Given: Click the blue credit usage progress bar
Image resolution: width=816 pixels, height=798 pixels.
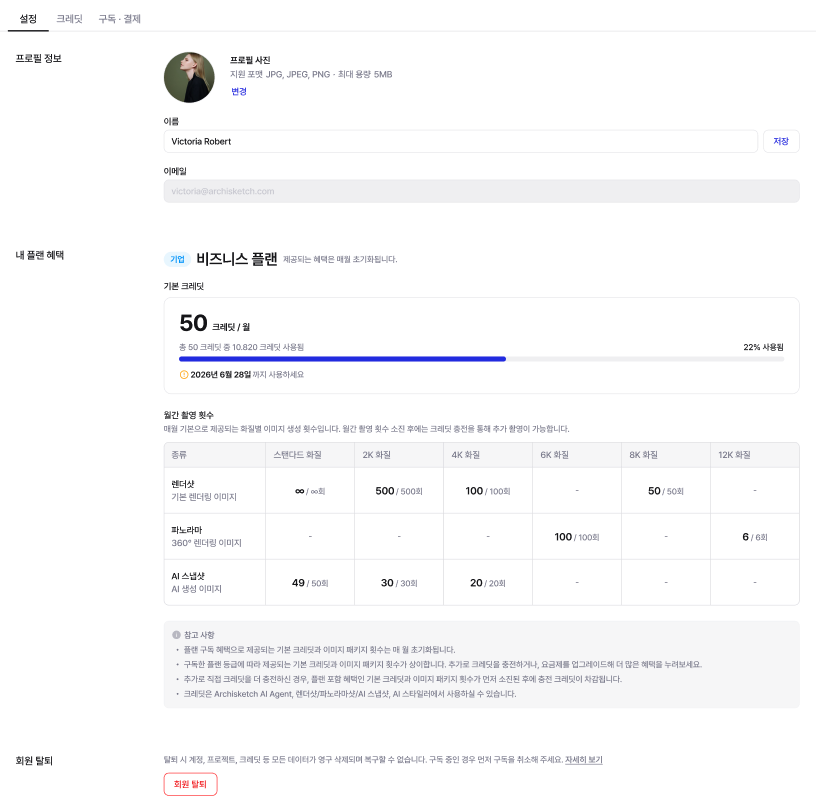Looking at the screenshot, I should (342, 359).
